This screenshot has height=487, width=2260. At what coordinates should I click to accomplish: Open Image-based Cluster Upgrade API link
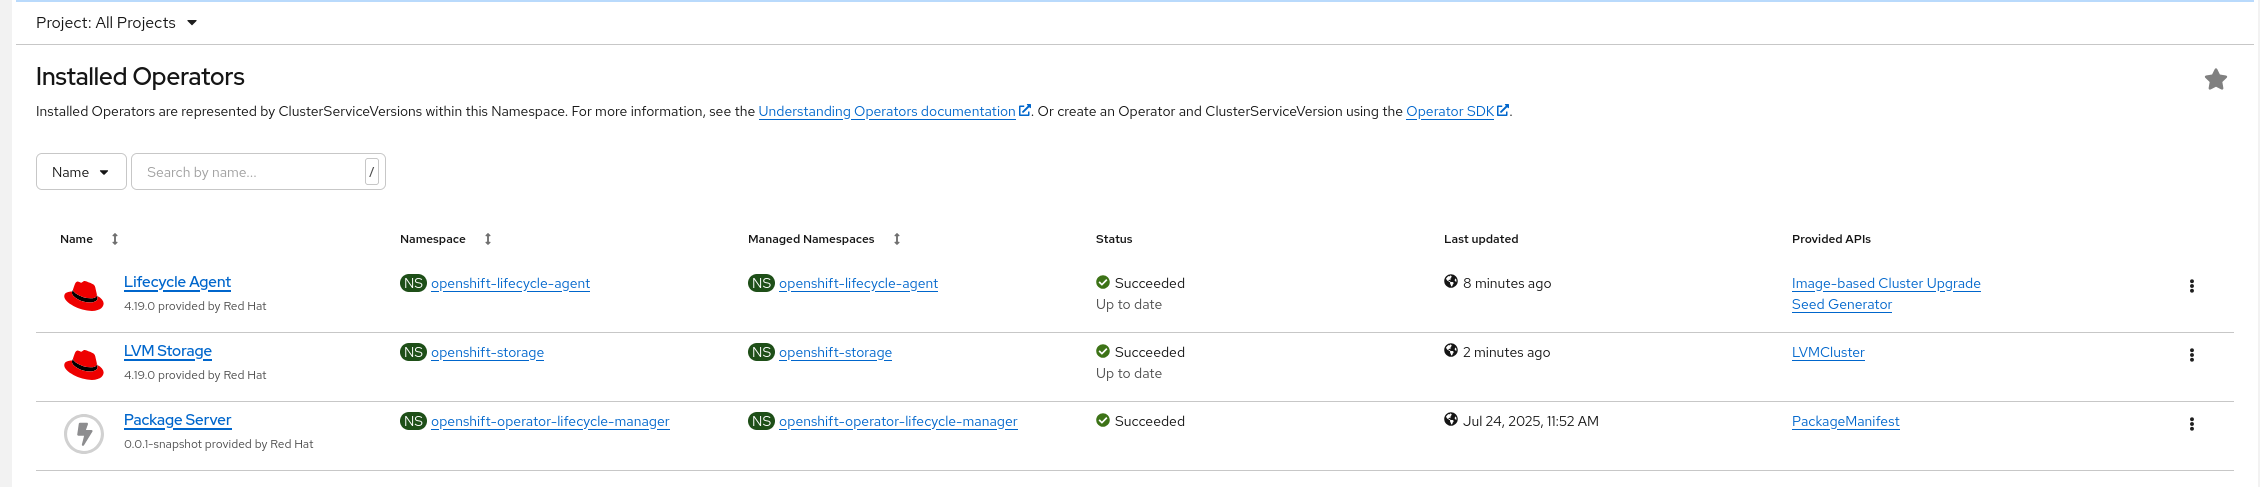pyautogui.click(x=1886, y=283)
